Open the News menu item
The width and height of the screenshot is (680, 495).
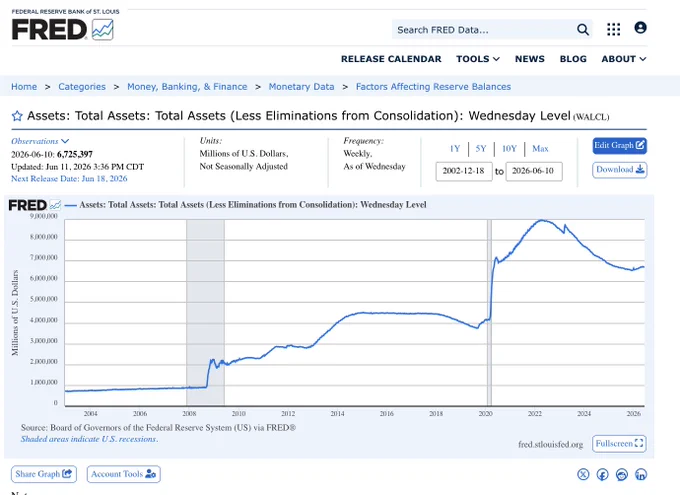[530, 59]
